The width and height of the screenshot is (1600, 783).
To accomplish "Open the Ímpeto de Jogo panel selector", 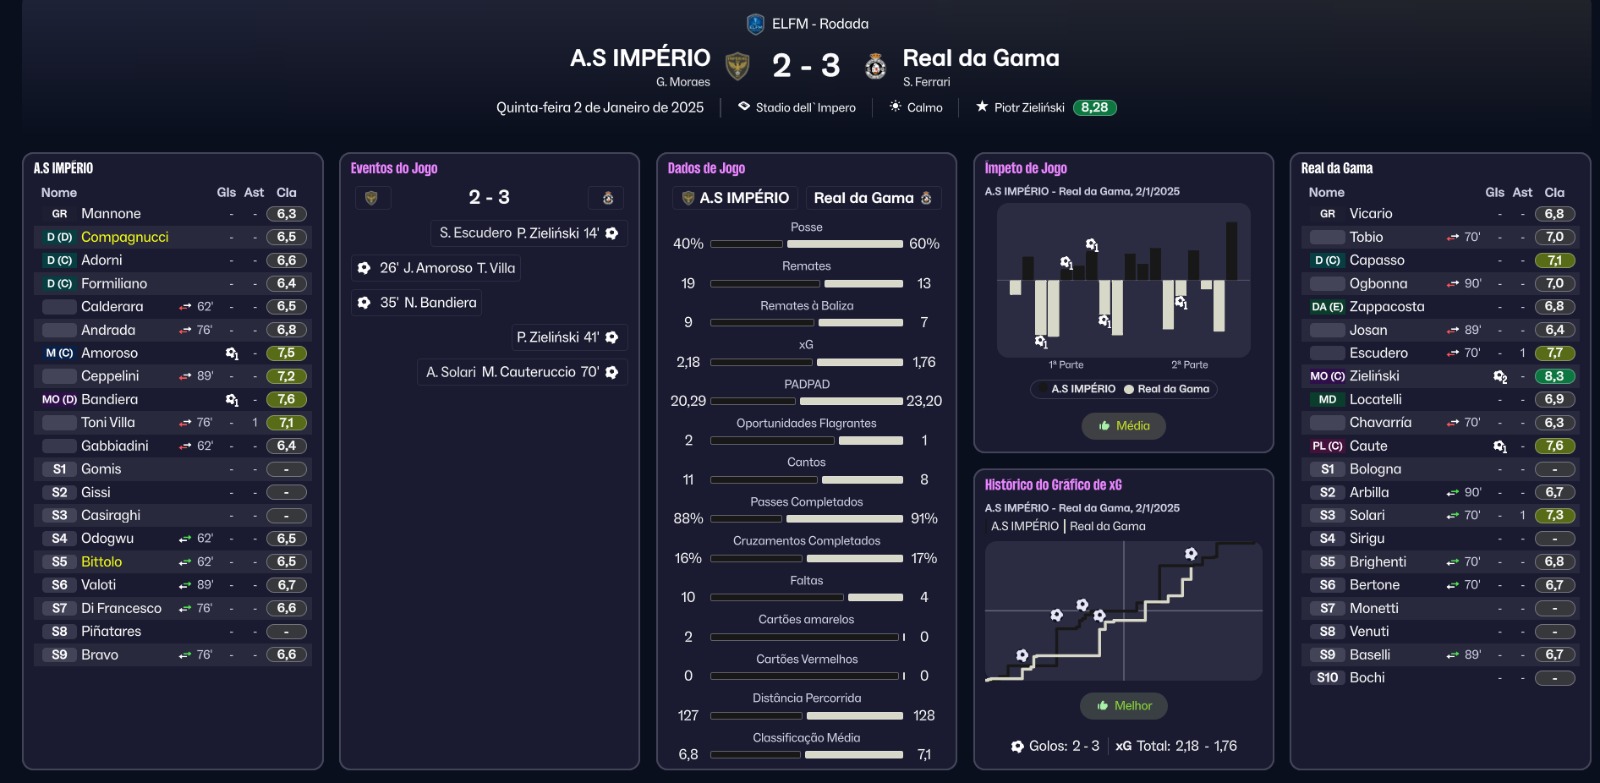I will pyautogui.click(x=1025, y=168).
